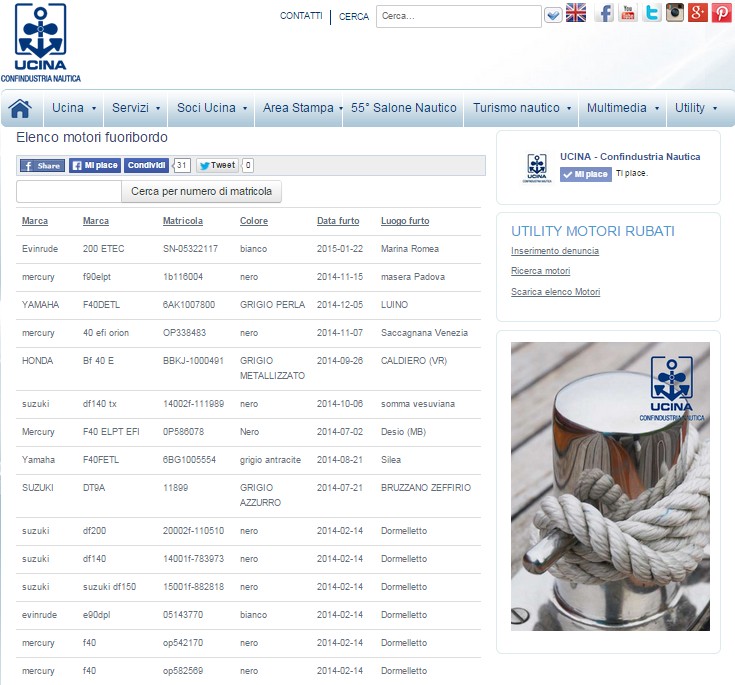Click the Mi piace button under title
Viewport: 735px width, 685px height.
(95, 166)
